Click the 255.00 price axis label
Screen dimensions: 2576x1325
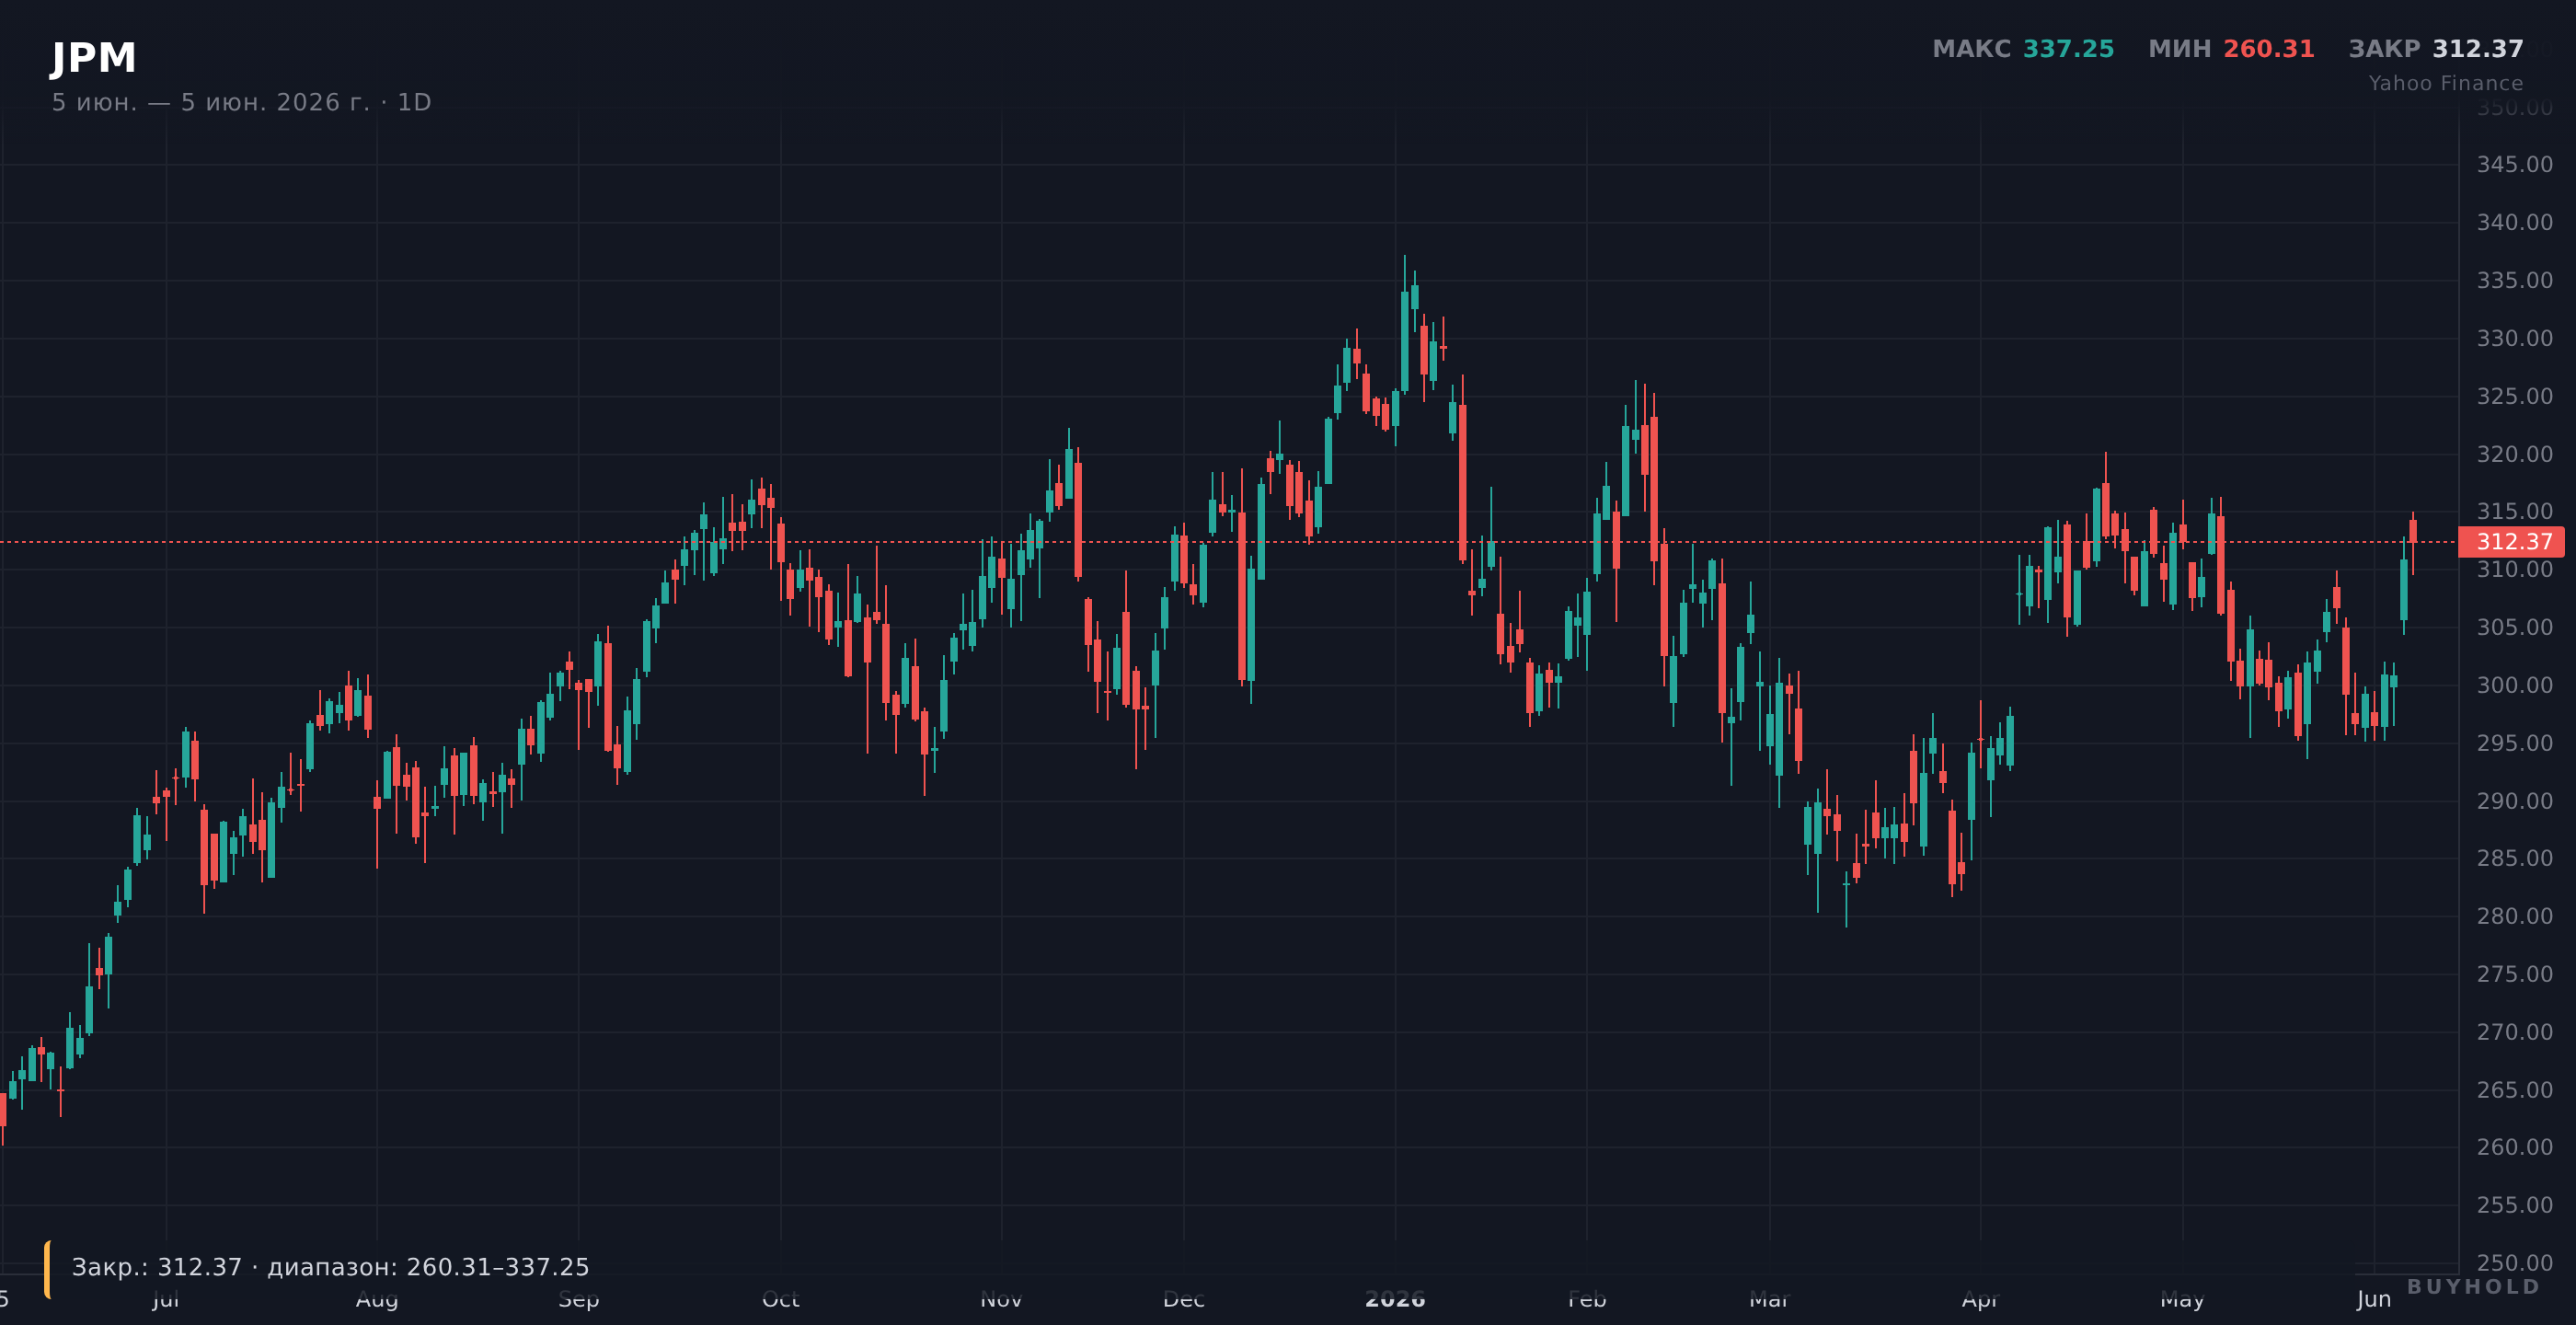[x=2514, y=1205]
